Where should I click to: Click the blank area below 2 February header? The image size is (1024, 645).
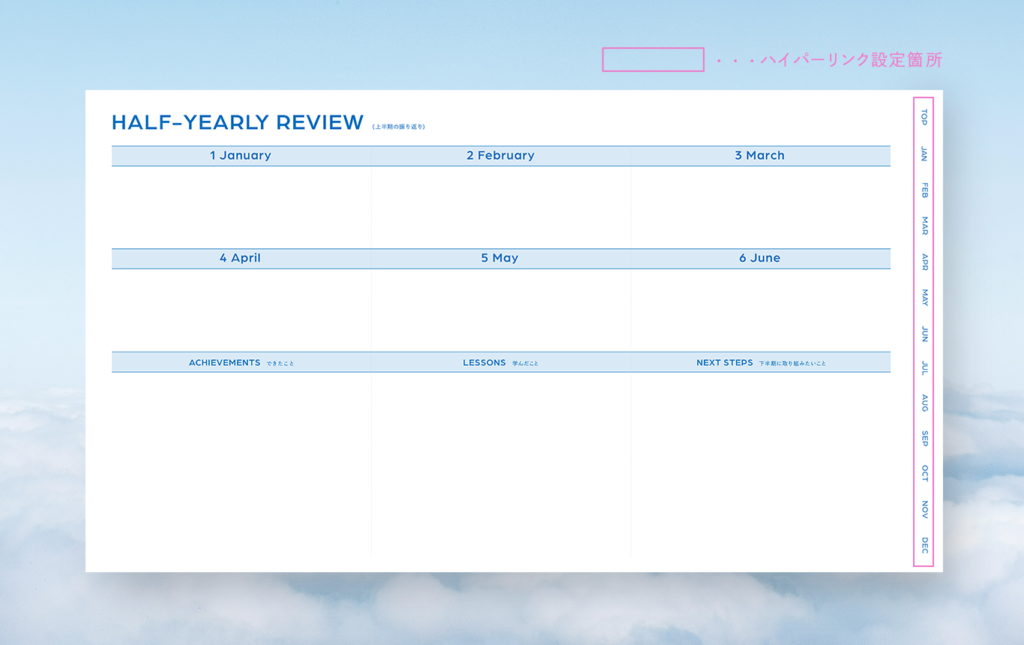500,207
